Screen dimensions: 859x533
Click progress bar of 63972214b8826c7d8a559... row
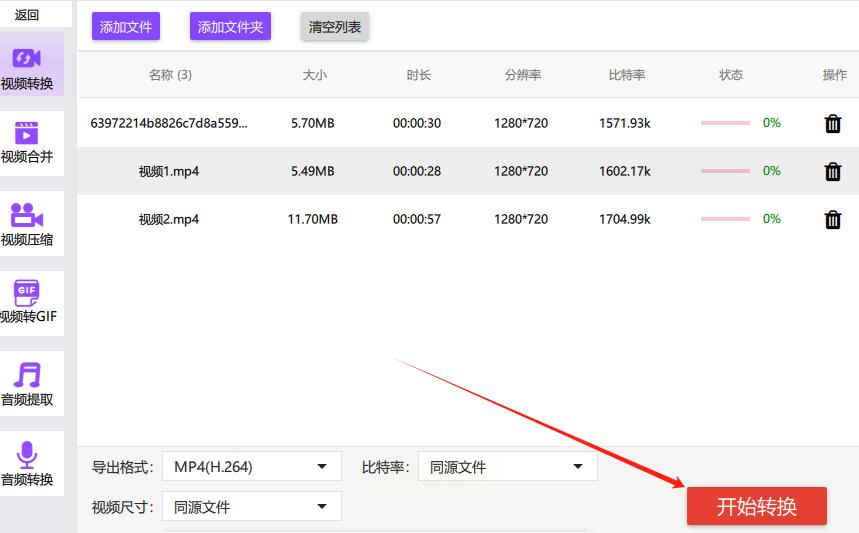pyautogui.click(x=725, y=123)
